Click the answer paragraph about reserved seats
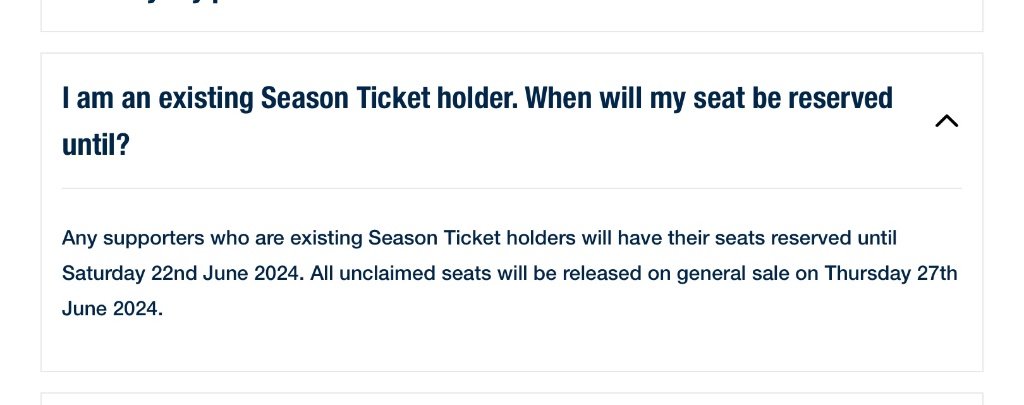Screen dimensions: 1024x405 [509, 273]
